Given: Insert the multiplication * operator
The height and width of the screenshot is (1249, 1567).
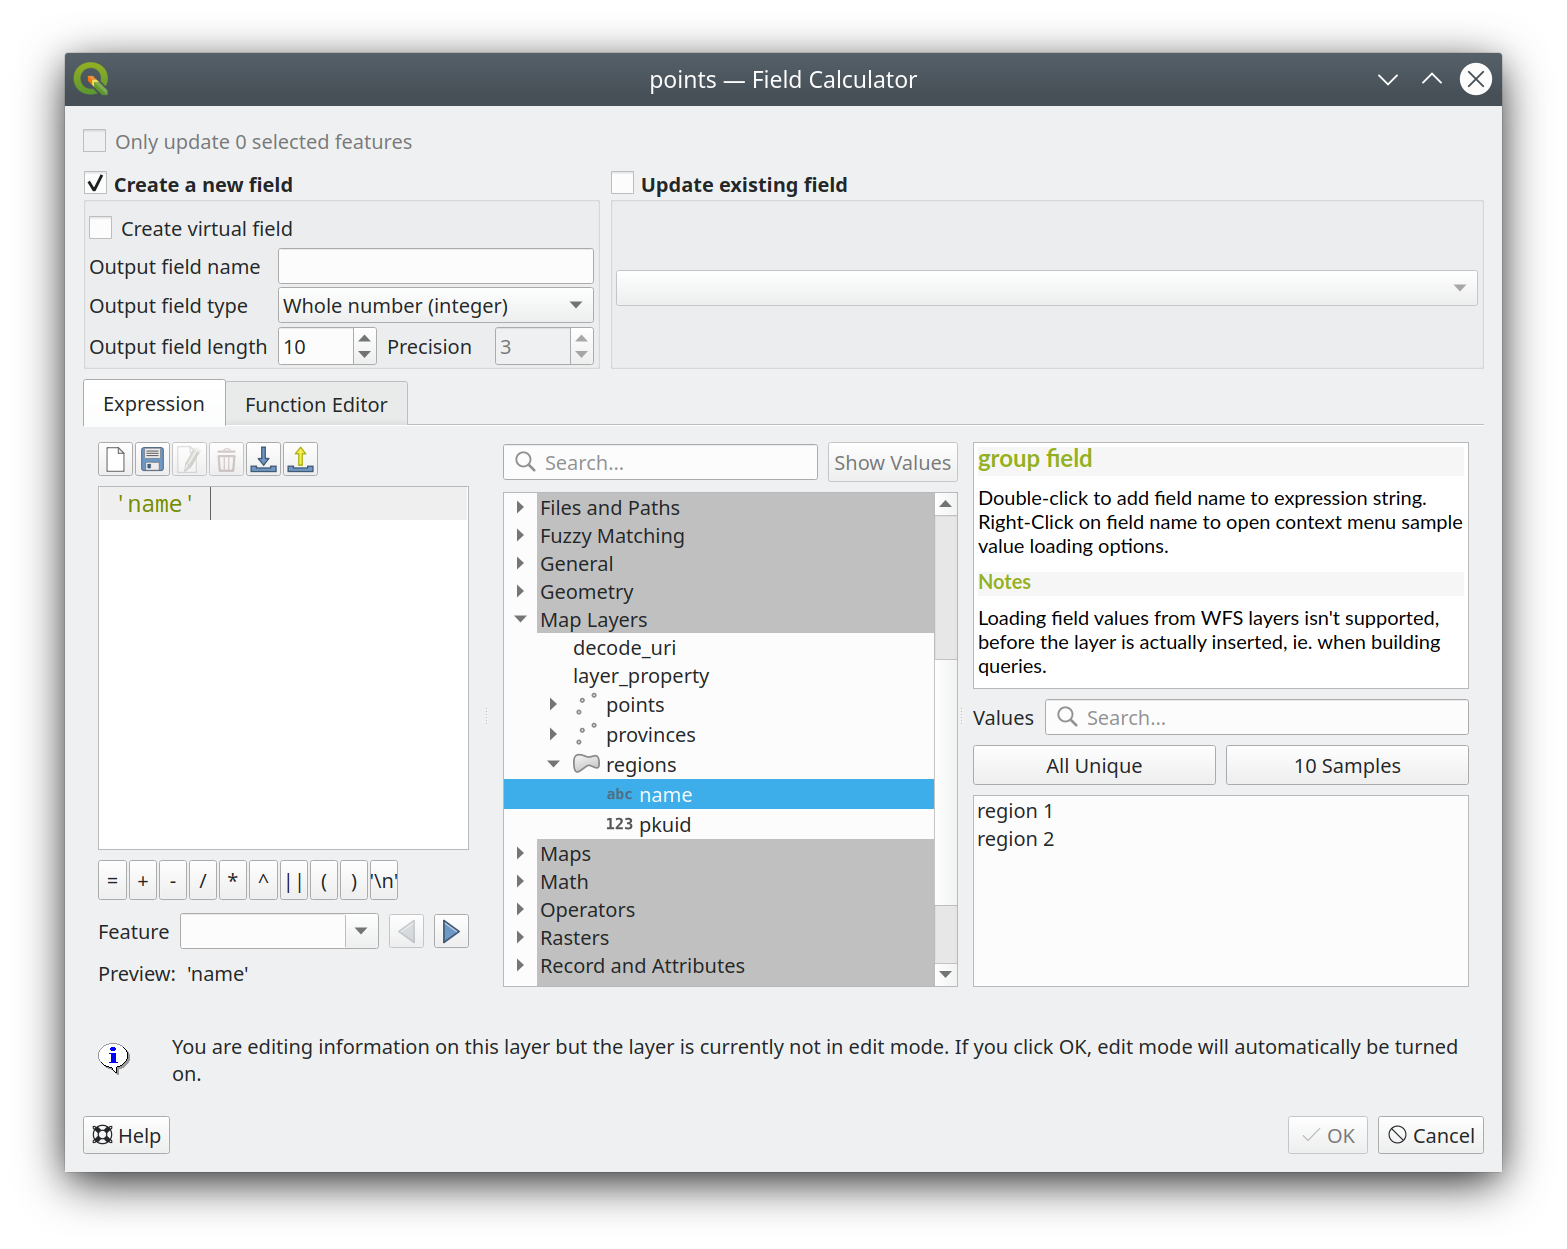Looking at the screenshot, I should pyautogui.click(x=233, y=881).
